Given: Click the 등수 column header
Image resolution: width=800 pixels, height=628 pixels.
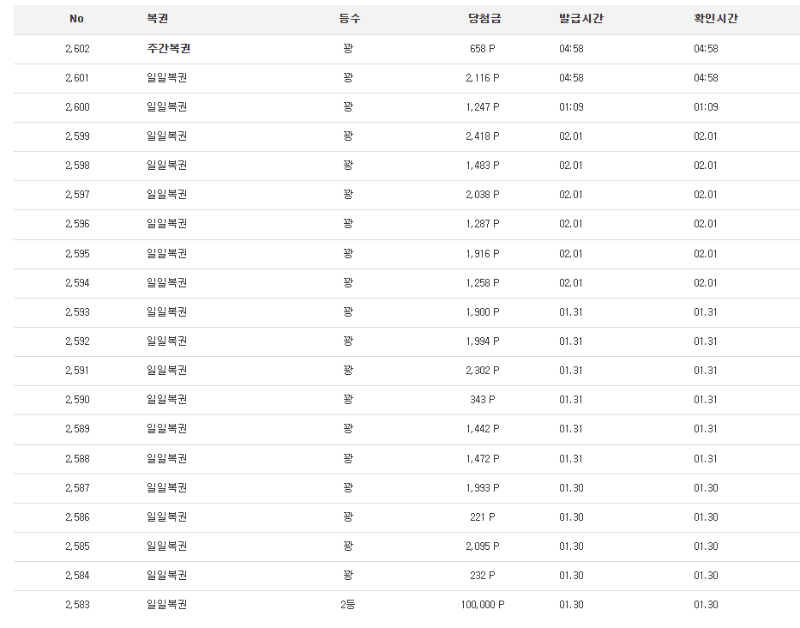Looking at the screenshot, I should point(349,18).
